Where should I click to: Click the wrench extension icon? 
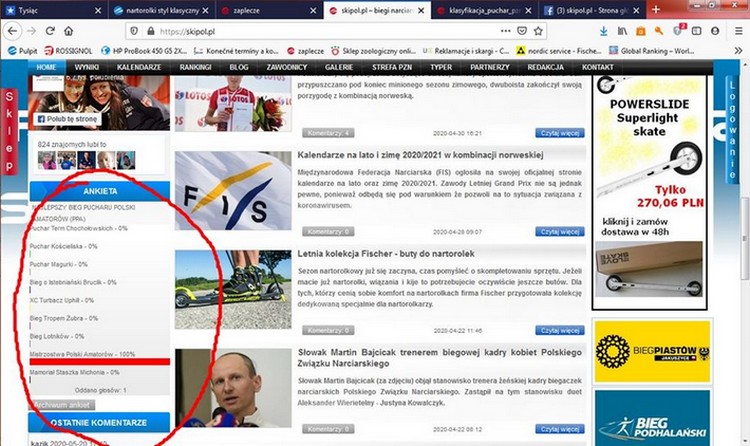[659, 31]
